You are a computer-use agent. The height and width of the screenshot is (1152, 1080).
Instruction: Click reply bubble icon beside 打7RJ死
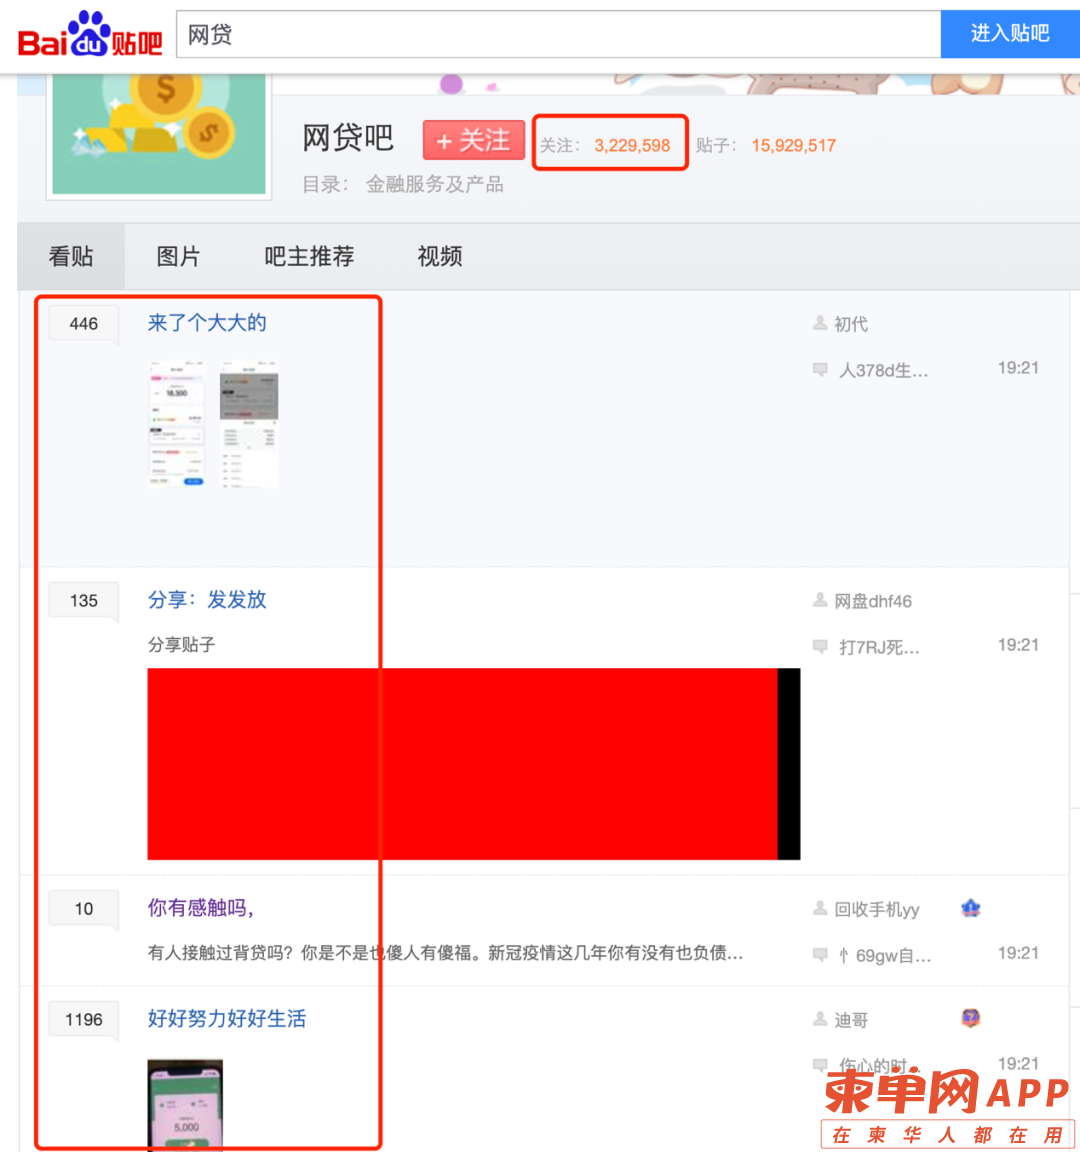click(820, 647)
